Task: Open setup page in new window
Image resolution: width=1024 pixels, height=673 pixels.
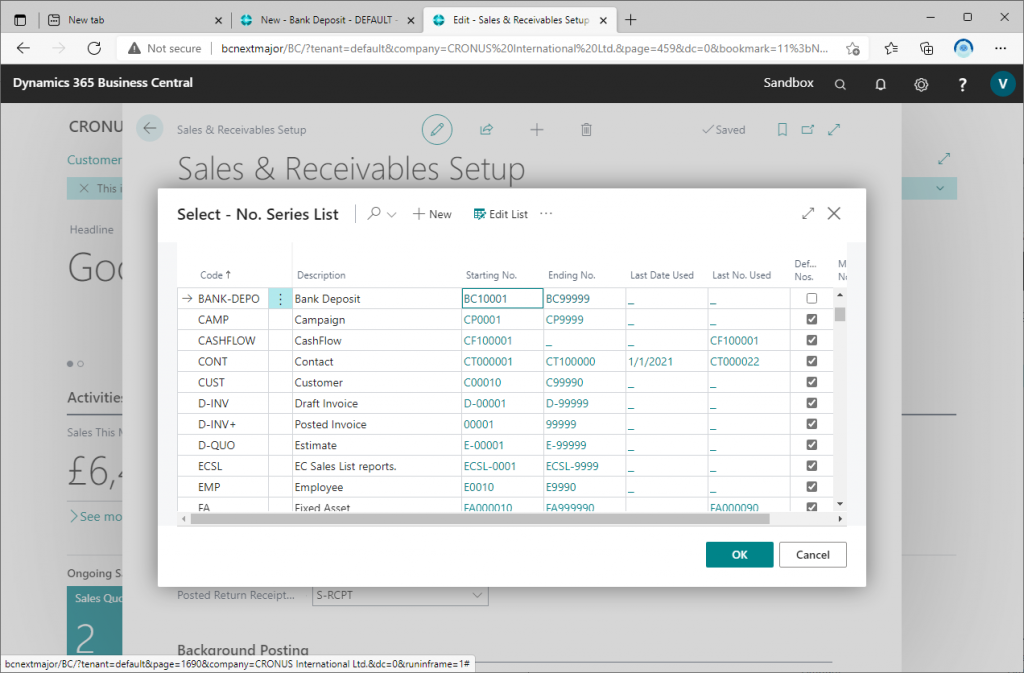Action: point(808,129)
